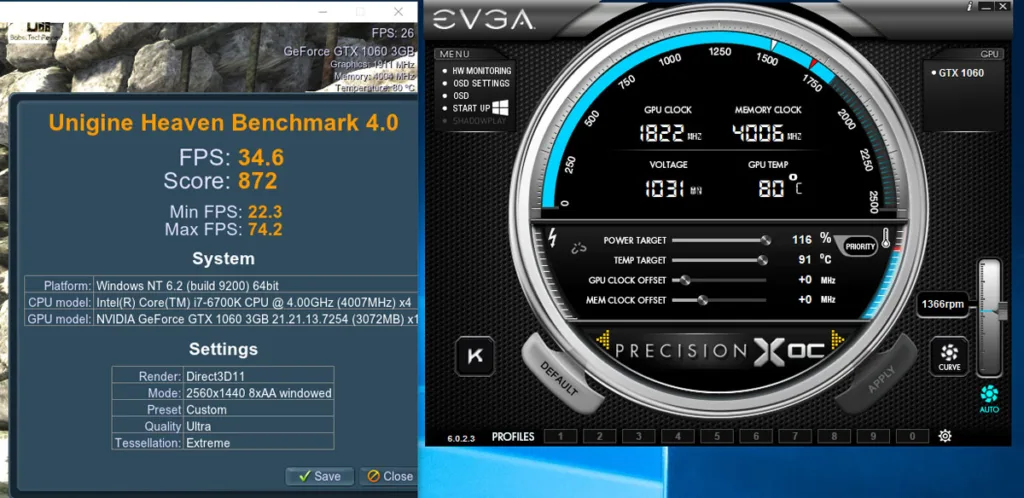Click the K-Boost icon button
Viewport: 1024px width, 498px height.
(x=475, y=356)
